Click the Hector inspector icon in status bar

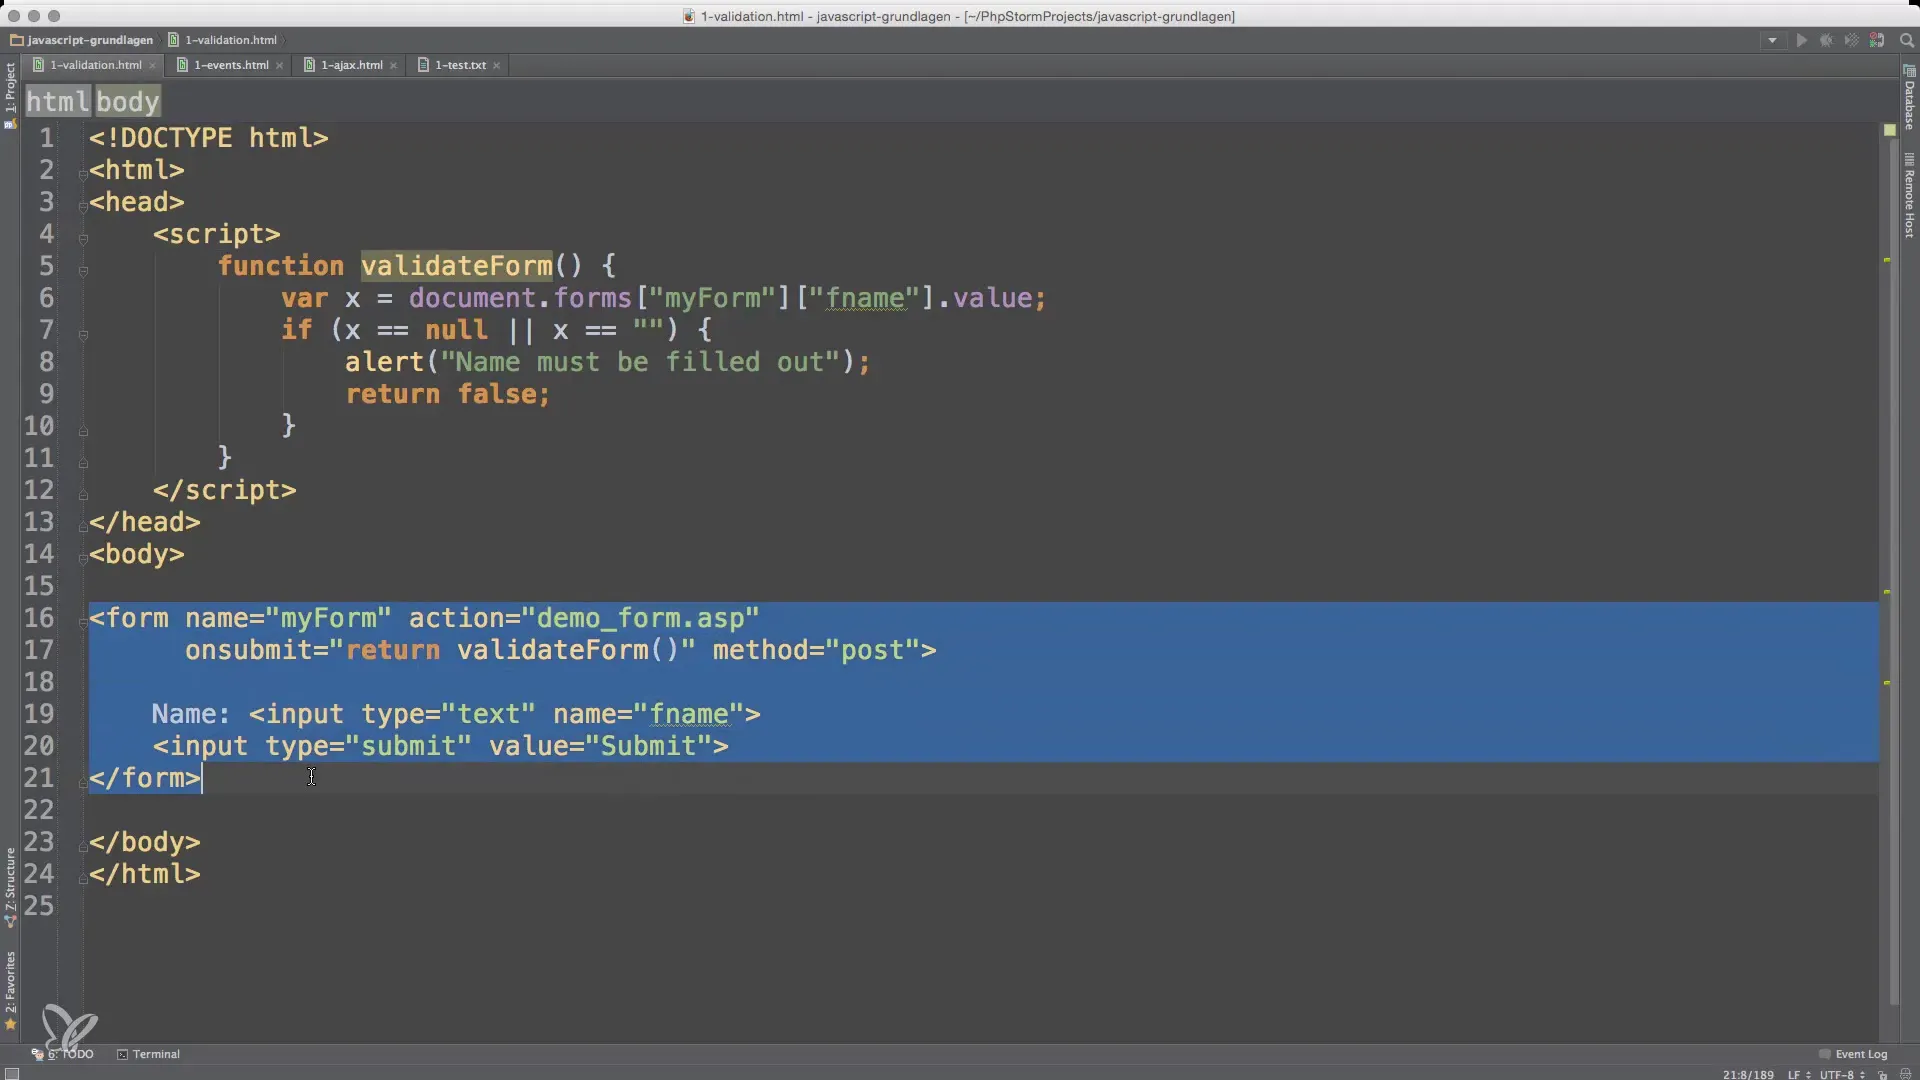pos(1904,1075)
